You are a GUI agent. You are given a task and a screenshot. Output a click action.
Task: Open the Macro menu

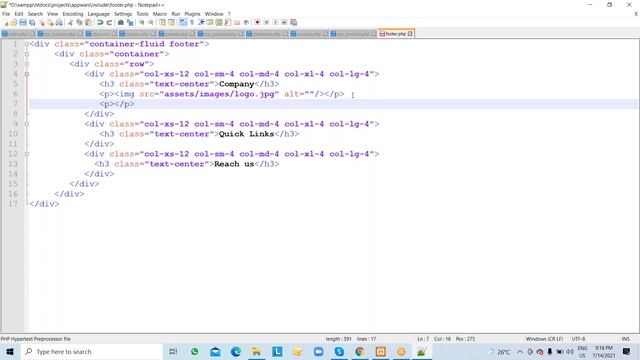click(x=160, y=14)
